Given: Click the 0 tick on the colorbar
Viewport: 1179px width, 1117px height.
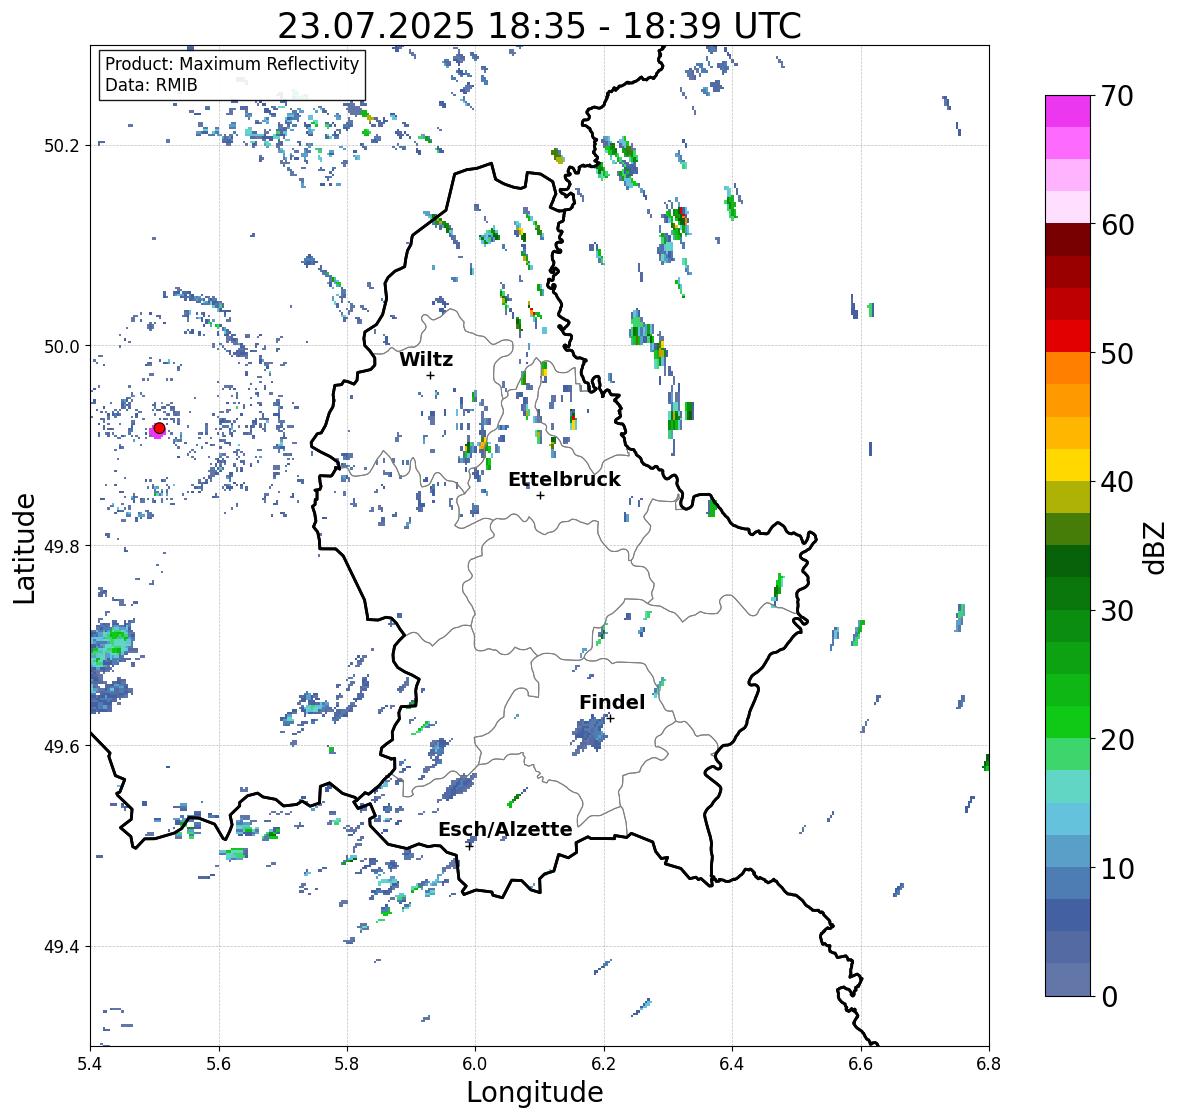Looking at the screenshot, I should click(1109, 997).
